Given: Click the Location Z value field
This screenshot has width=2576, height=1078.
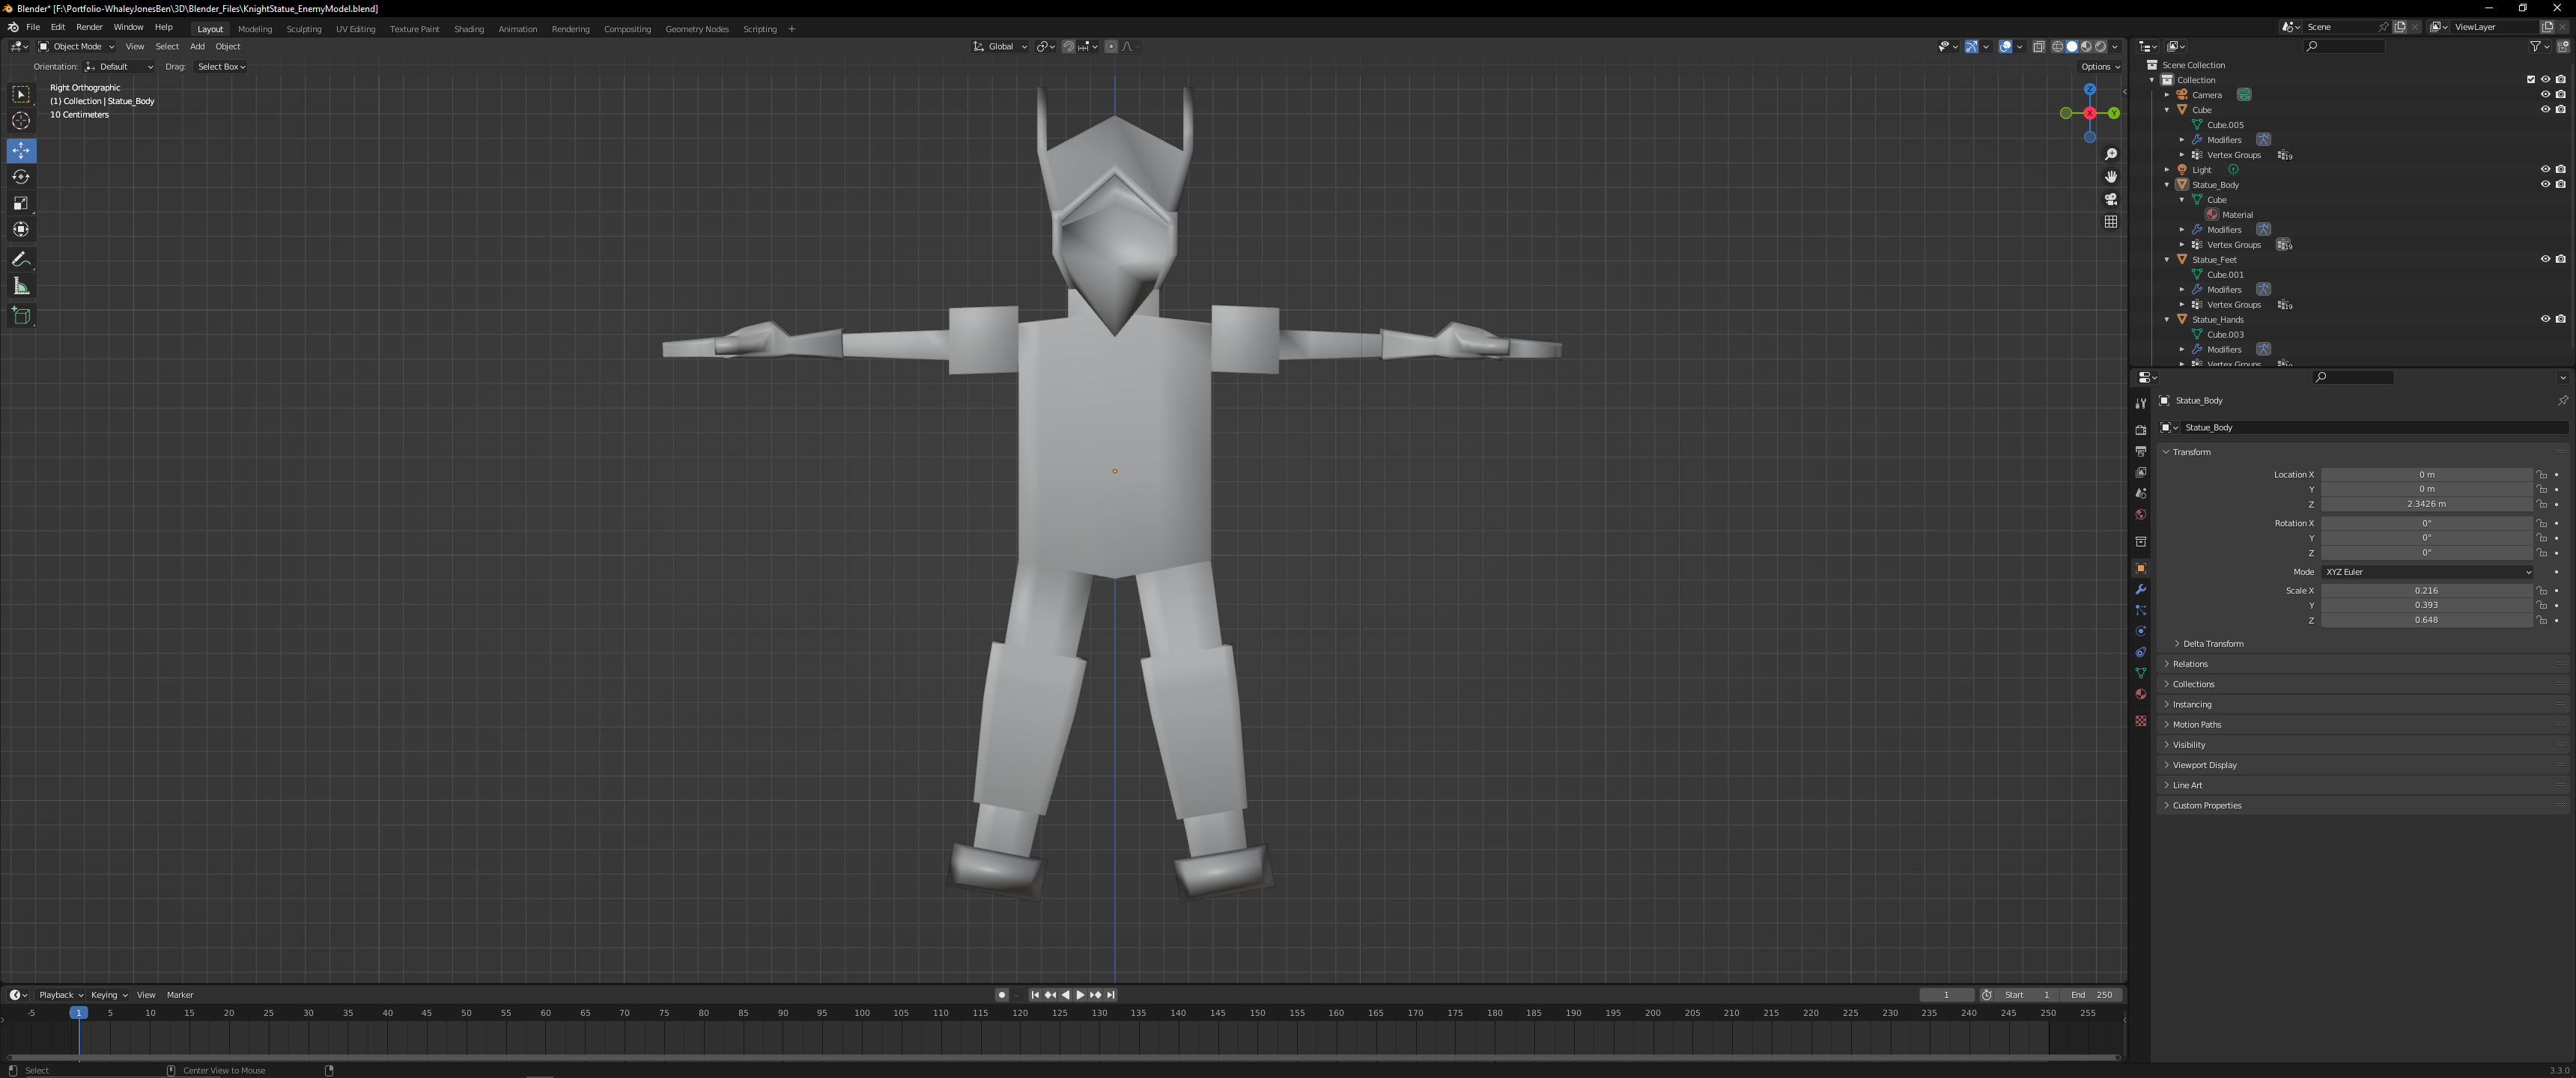Looking at the screenshot, I should click(2426, 504).
